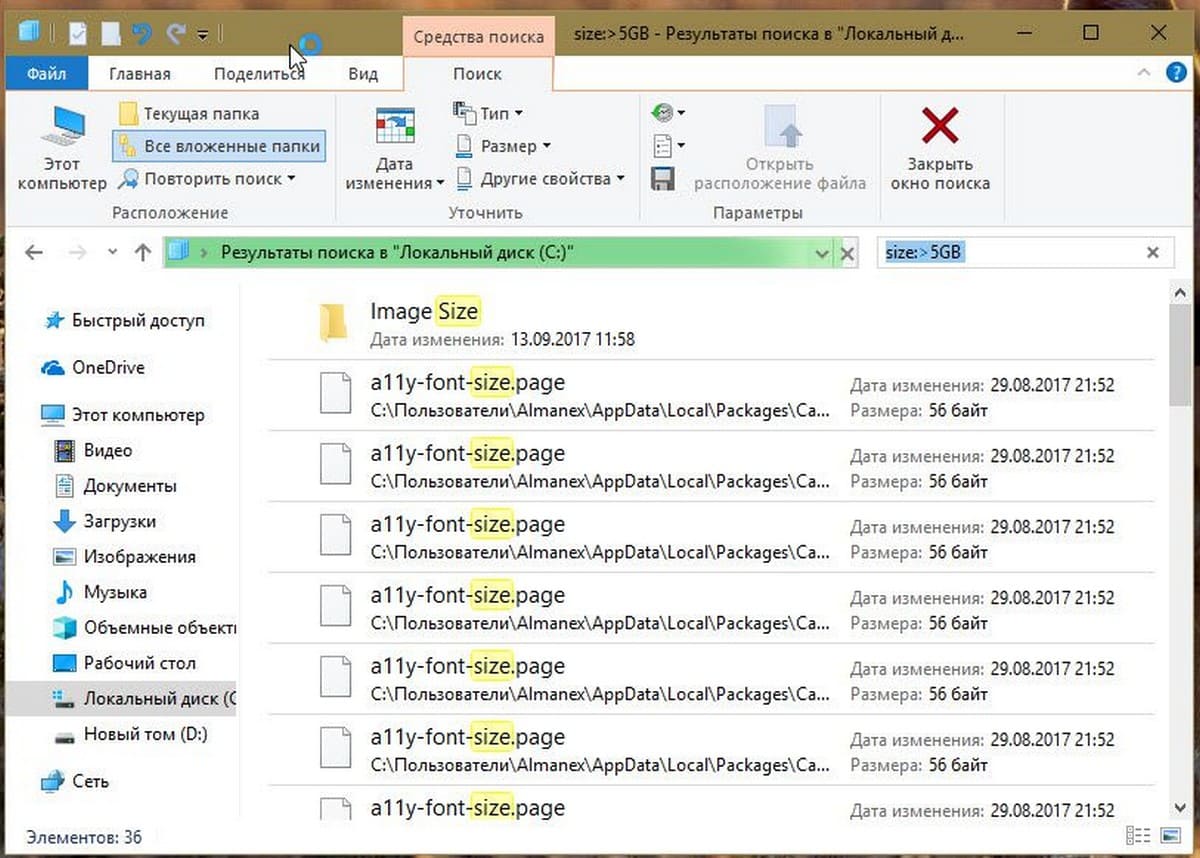This screenshot has width=1200, height=858.
Task: Select Текущая папка search scope
Action: pos(189,113)
